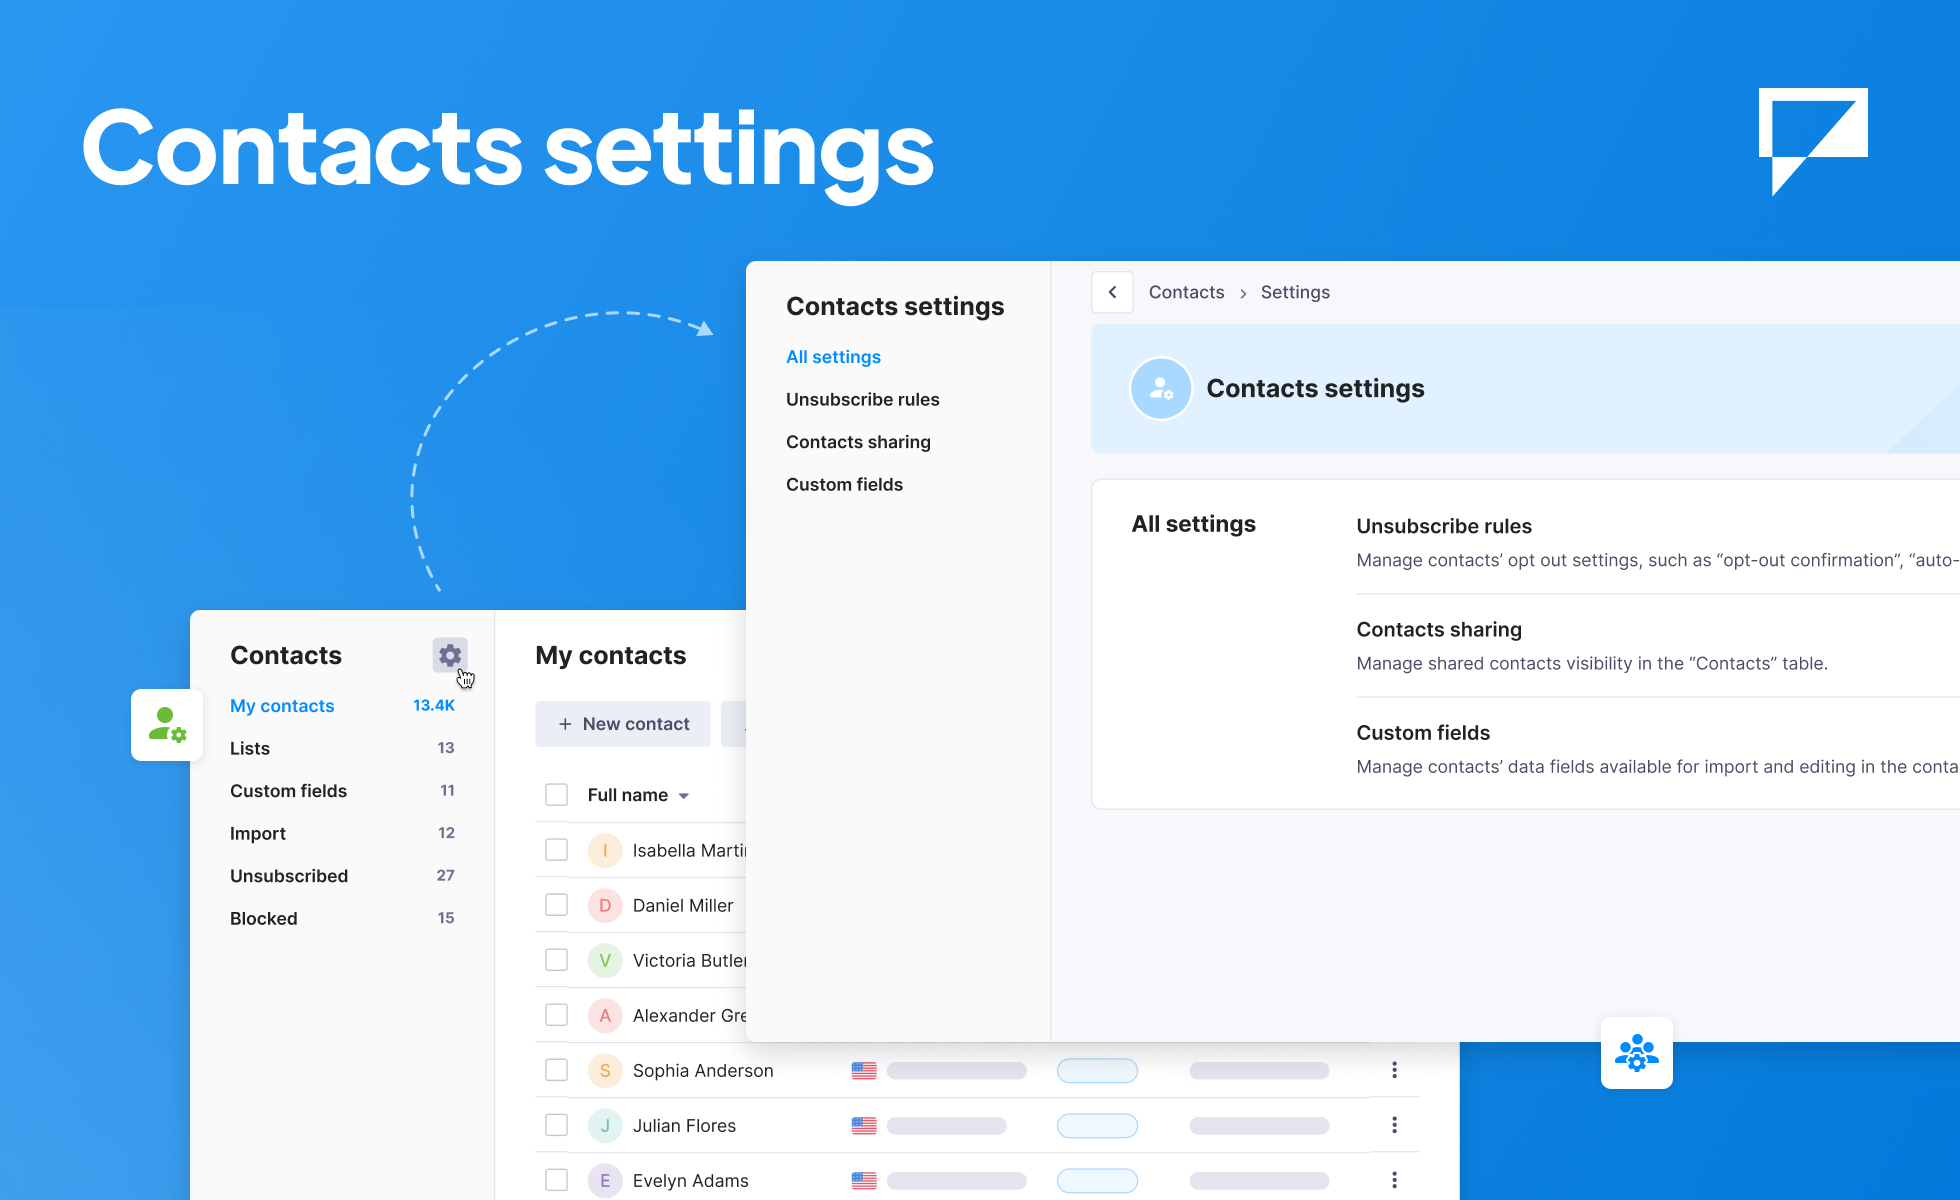The width and height of the screenshot is (1960, 1200).
Task: Click the blue pill indicator on Sophia Anderson row
Action: (1097, 1069)
